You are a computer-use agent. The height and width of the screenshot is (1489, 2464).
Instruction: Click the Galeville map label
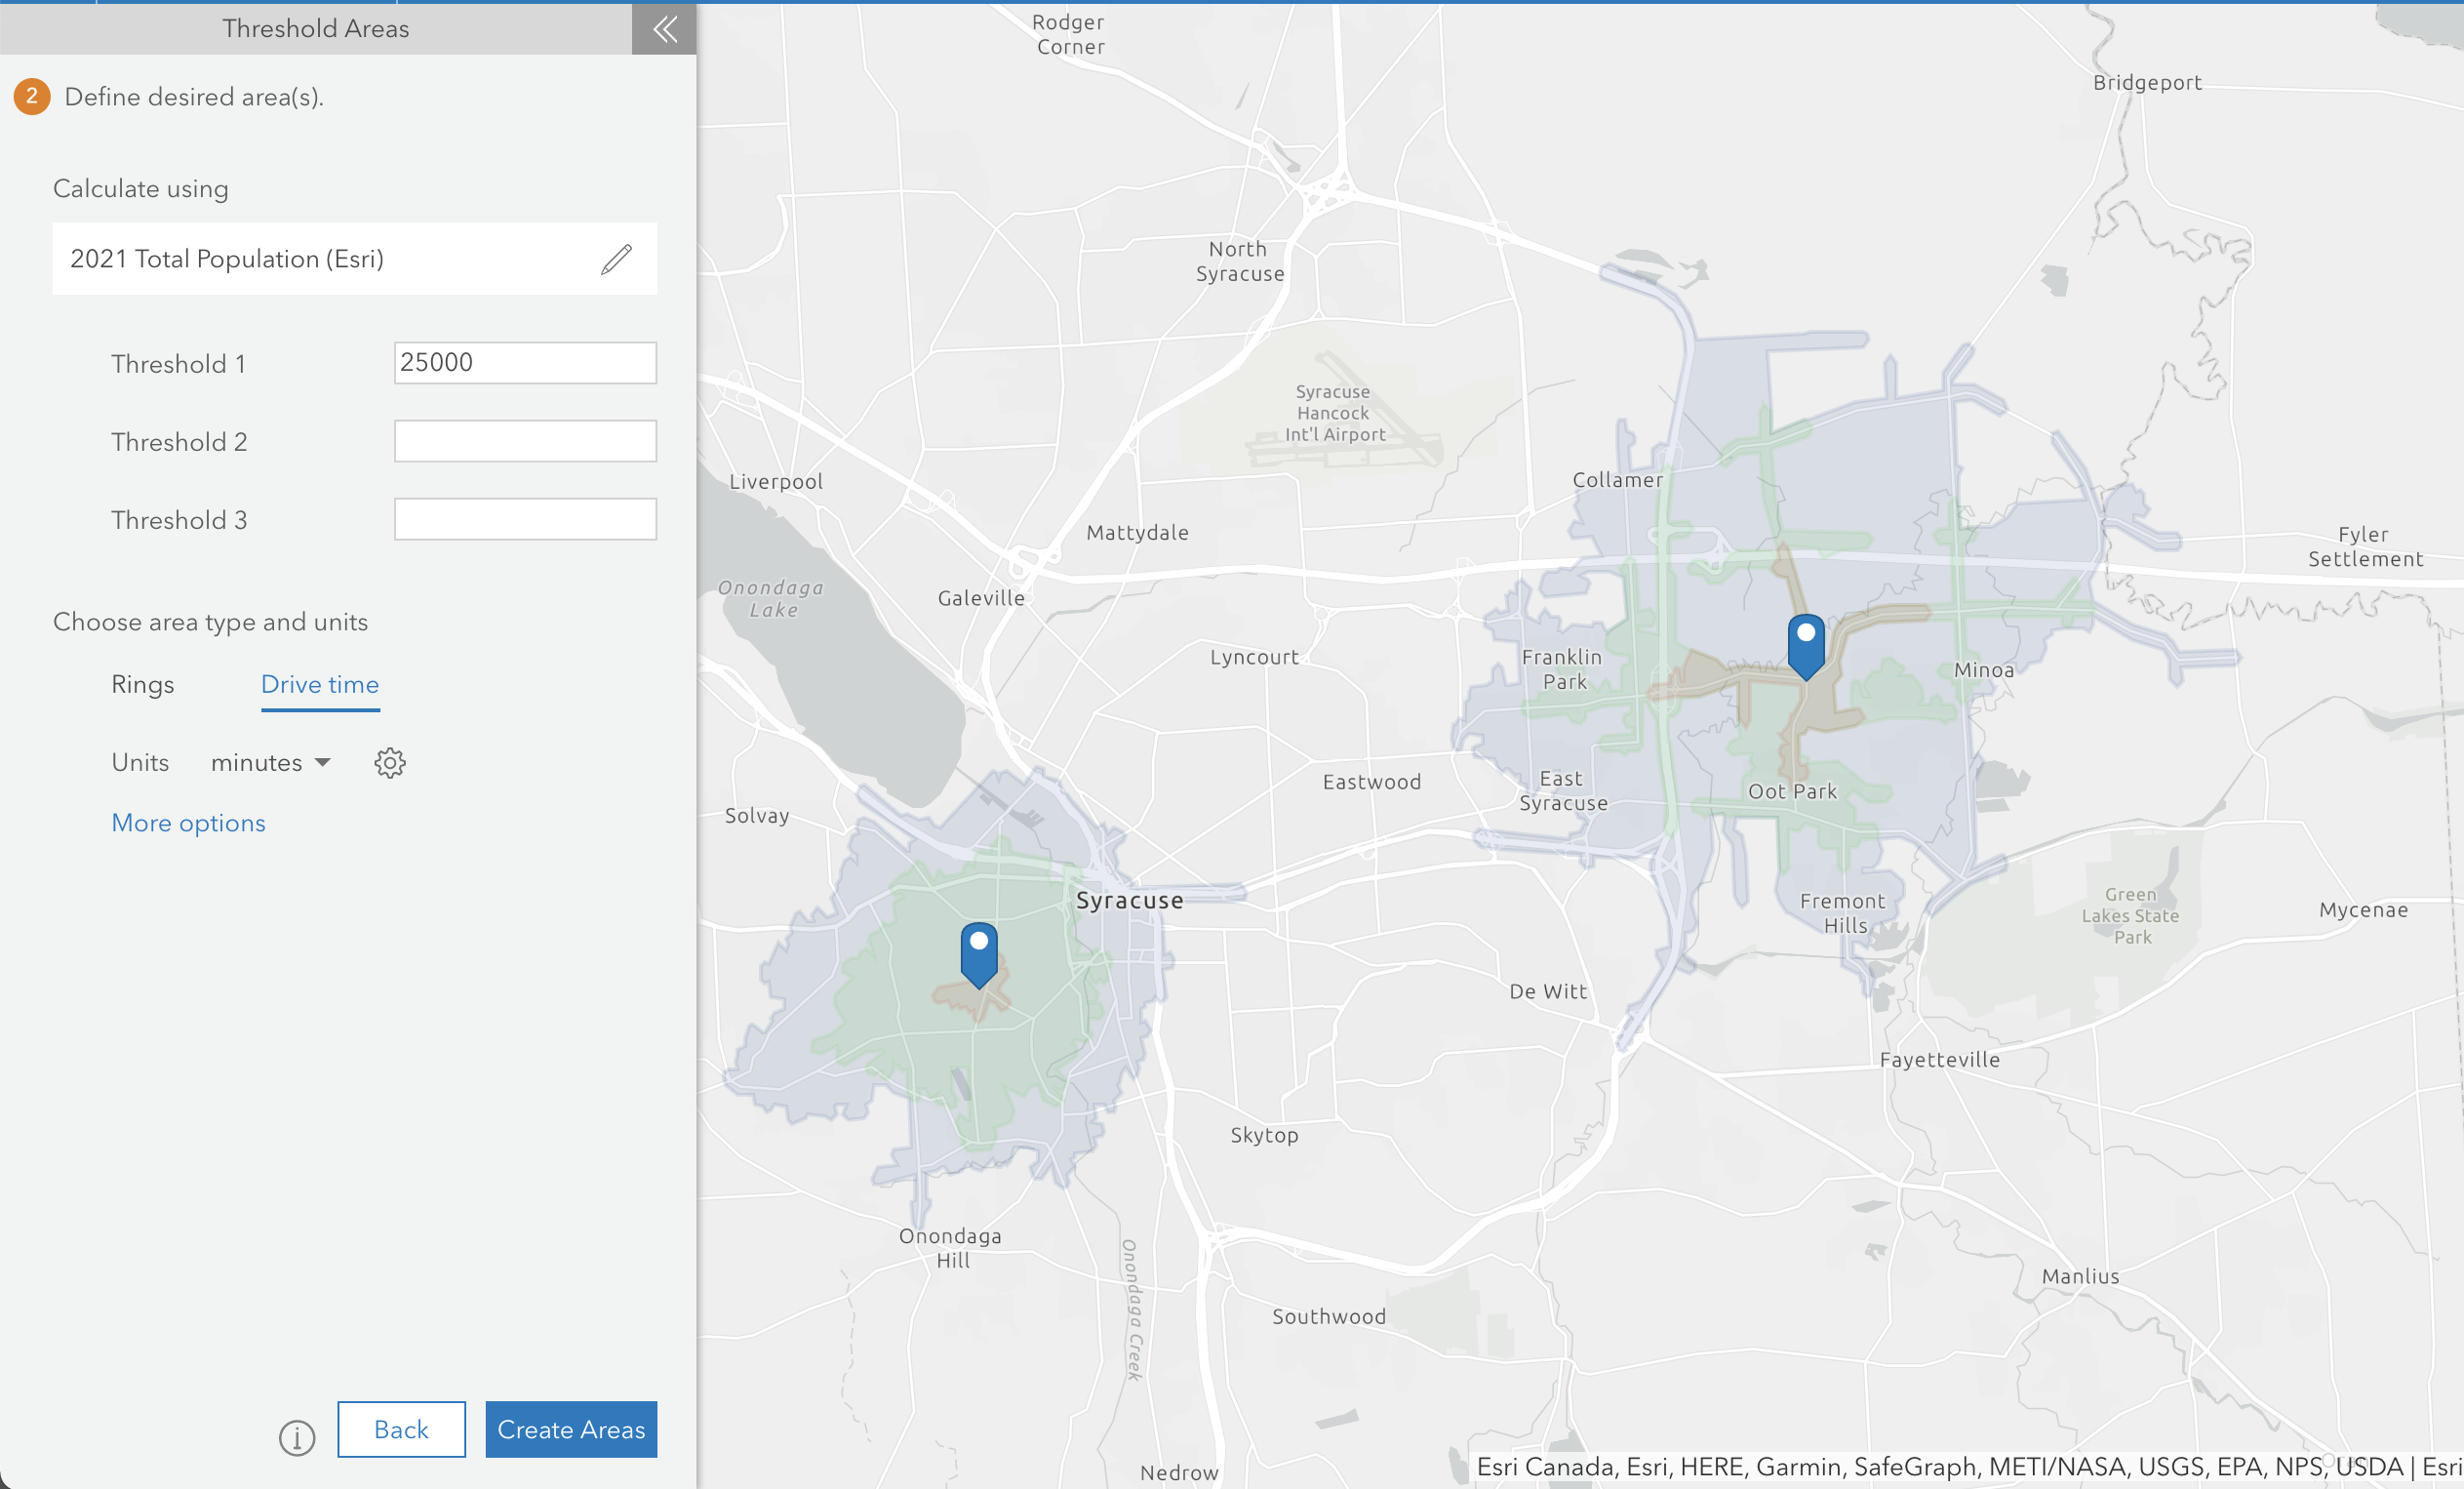tap(981, 598)
